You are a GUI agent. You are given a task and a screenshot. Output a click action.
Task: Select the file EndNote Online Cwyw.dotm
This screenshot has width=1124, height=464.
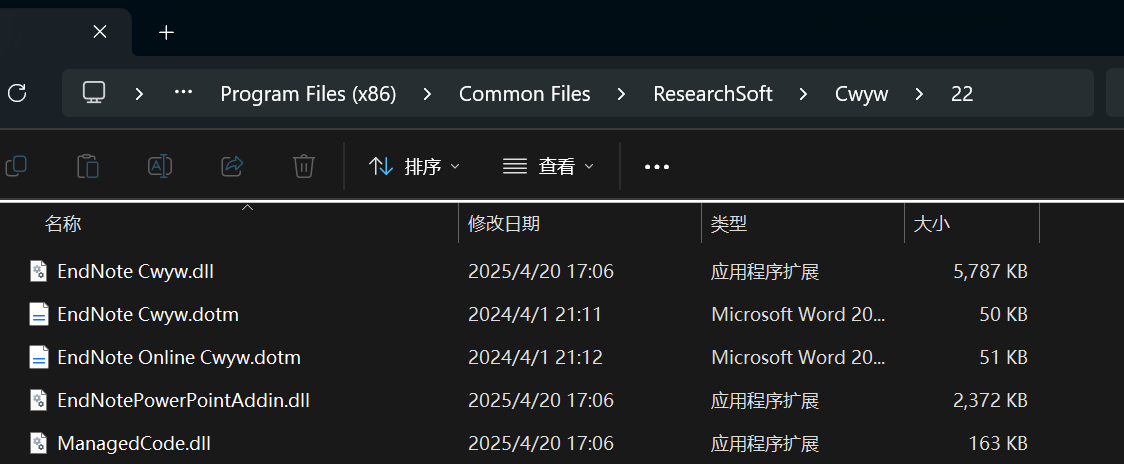pyautogui.click(x=178, y=358)
